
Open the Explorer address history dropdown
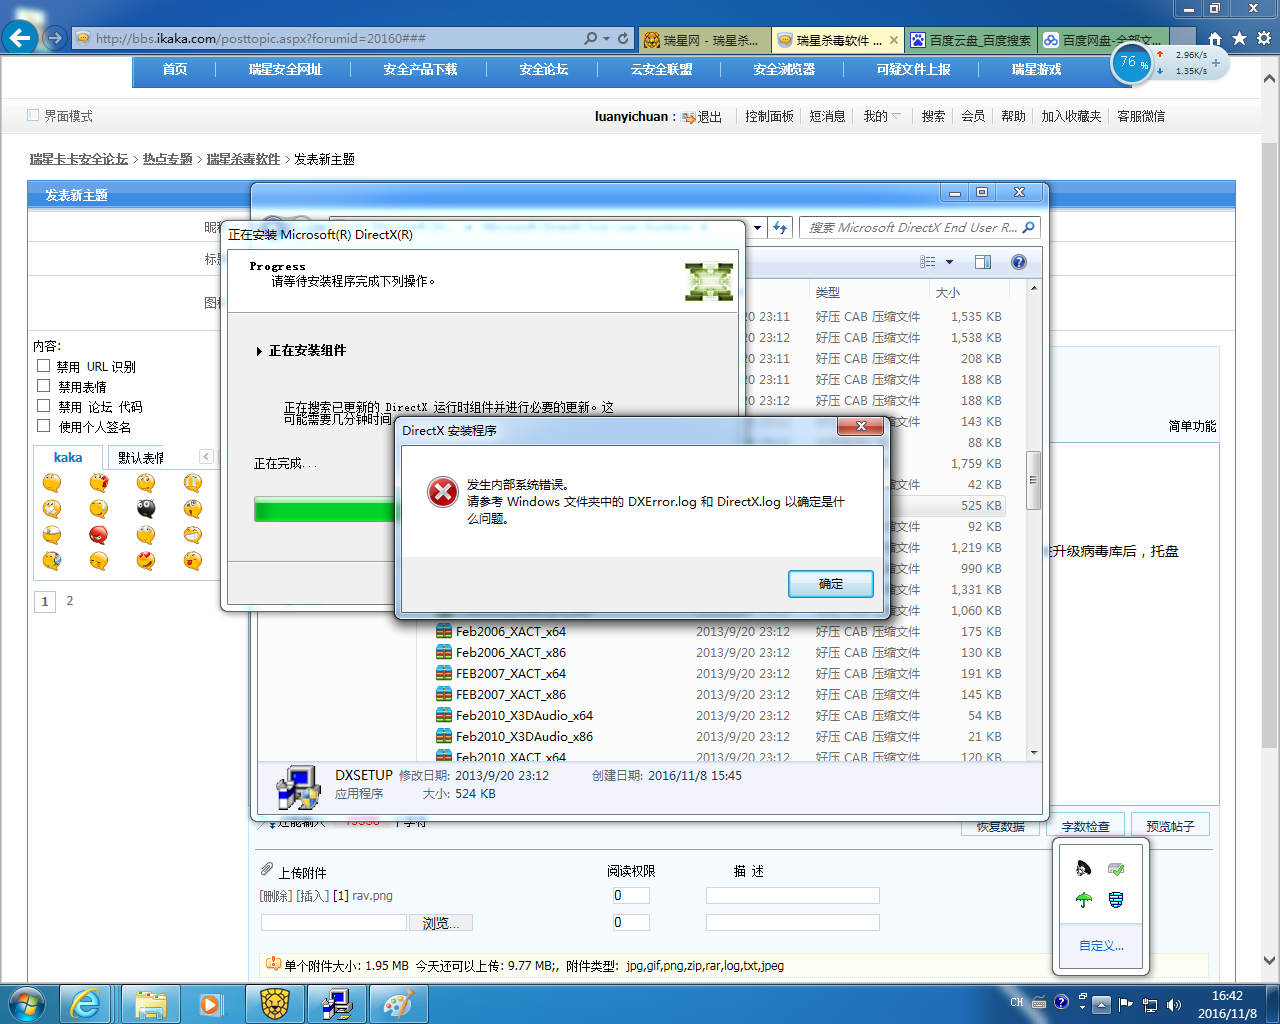point(757,228)
